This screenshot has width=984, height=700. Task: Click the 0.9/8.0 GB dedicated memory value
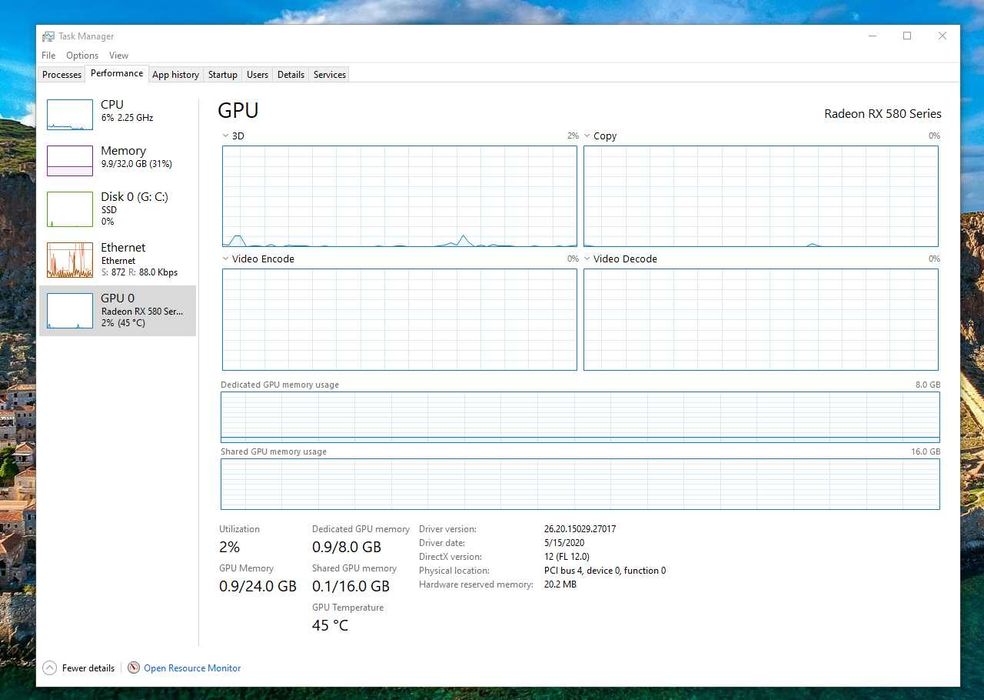point(346,547)
